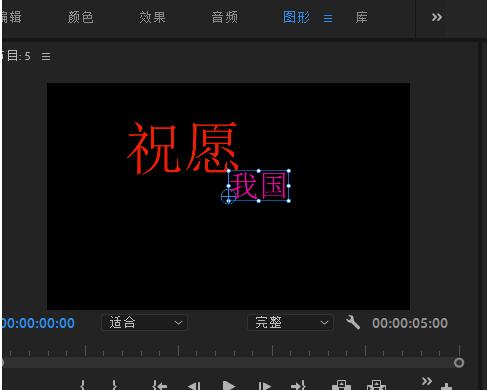The width and height of the screenshot is (487, 390).
Task: Switch to the Effects workspace tab
Action: click(x=152, y=17)
